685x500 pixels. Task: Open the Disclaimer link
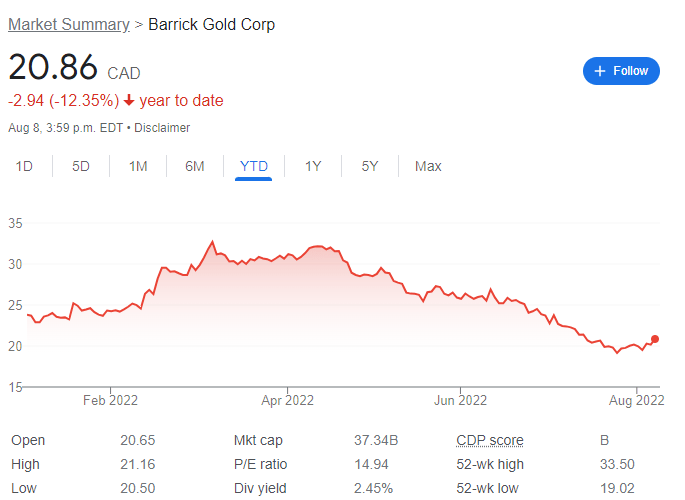(x=162, y=128)
